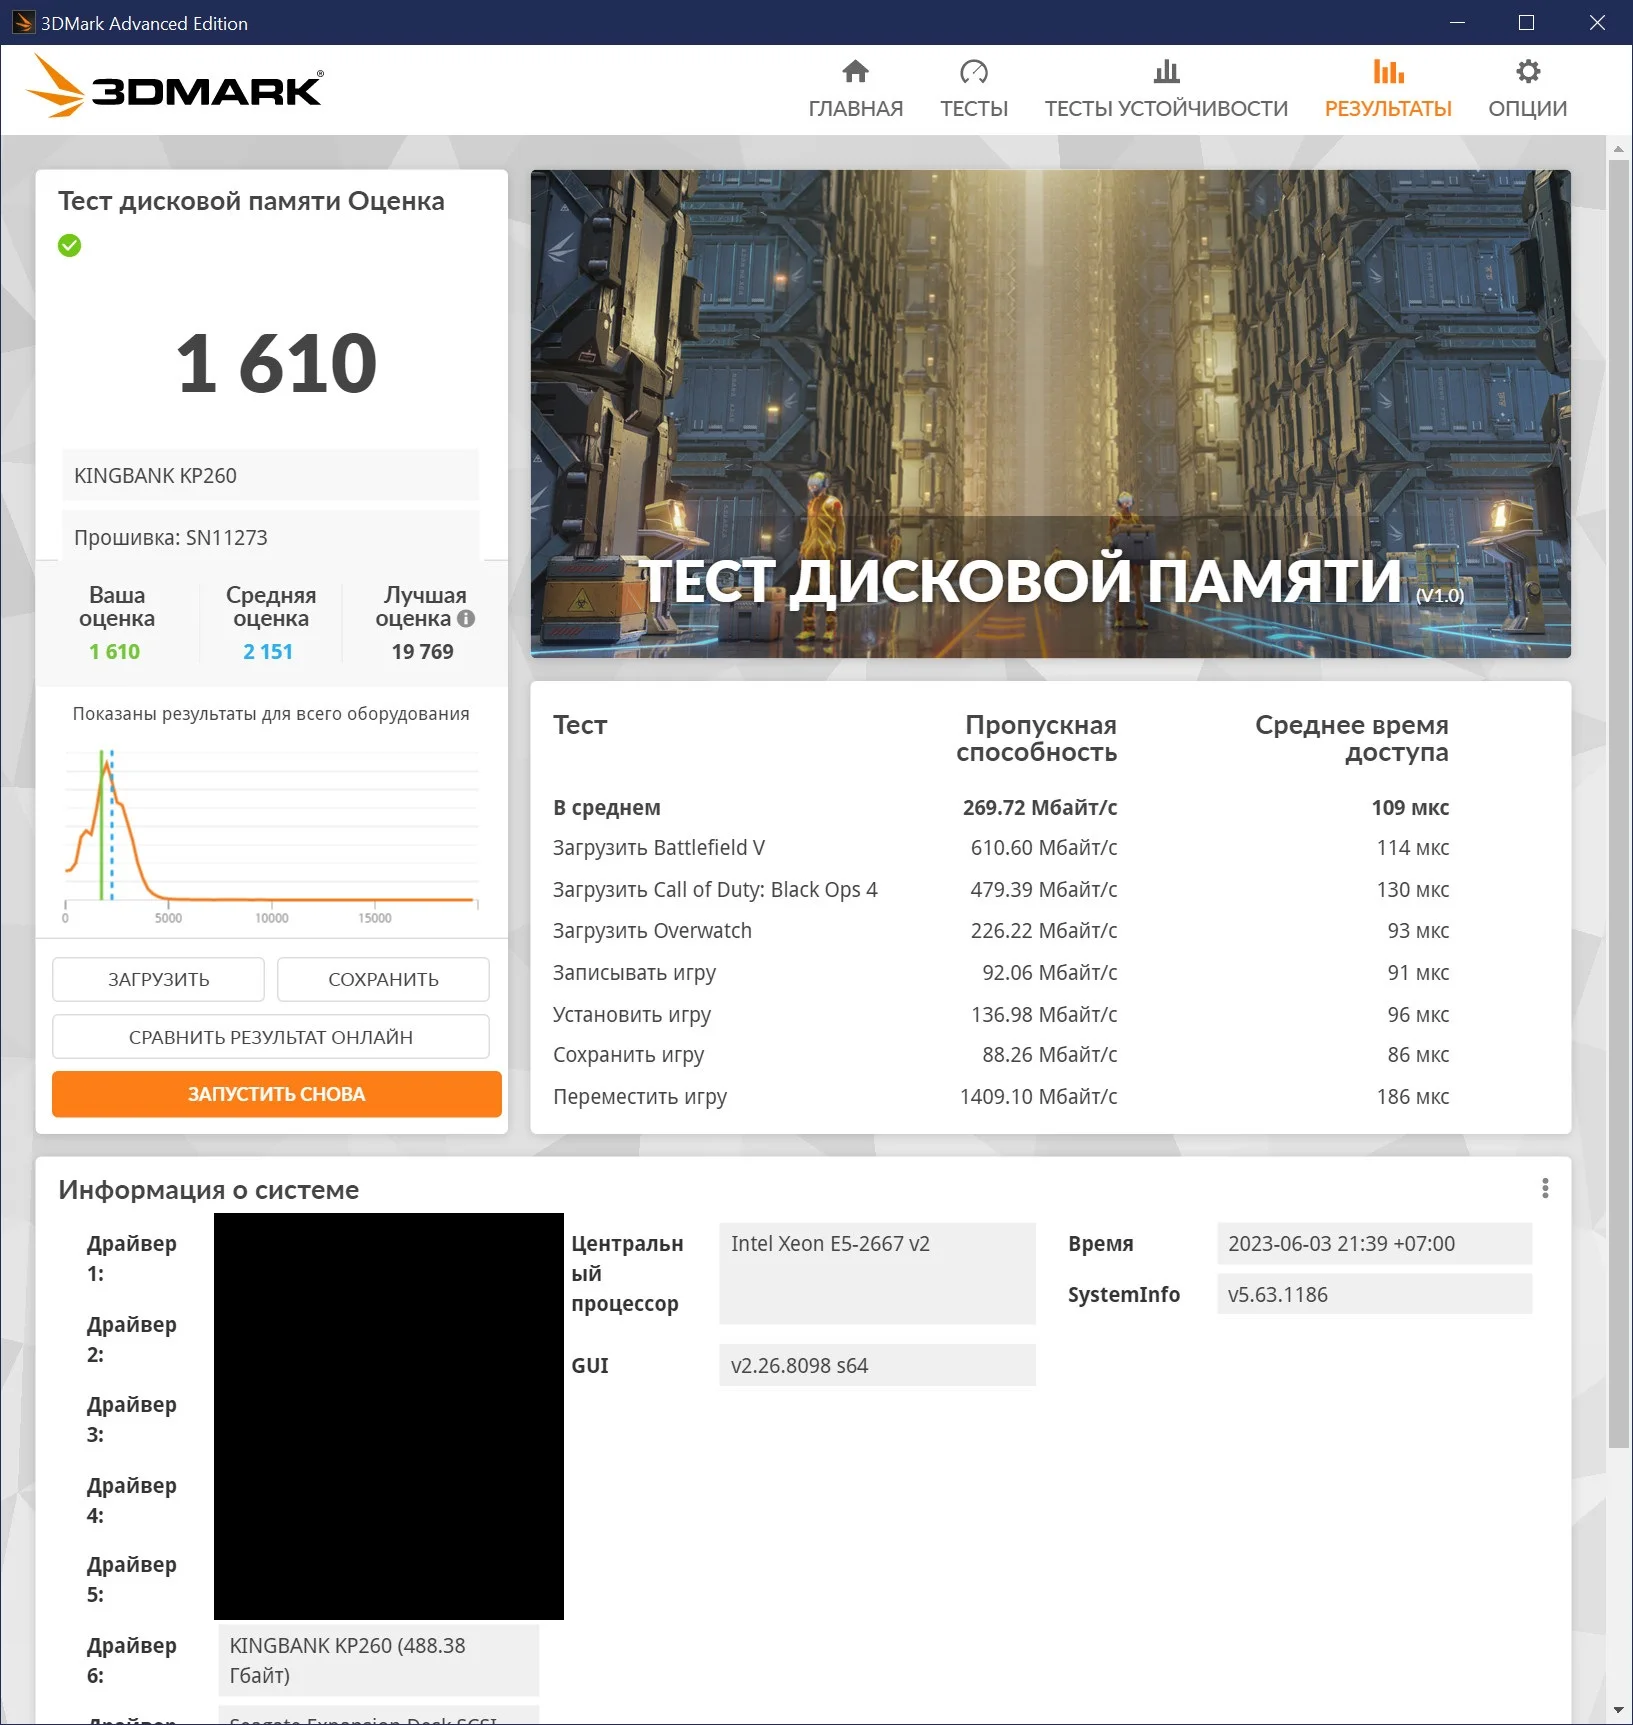Click the KINGBANK KP260 device name field

click(271, 475)
